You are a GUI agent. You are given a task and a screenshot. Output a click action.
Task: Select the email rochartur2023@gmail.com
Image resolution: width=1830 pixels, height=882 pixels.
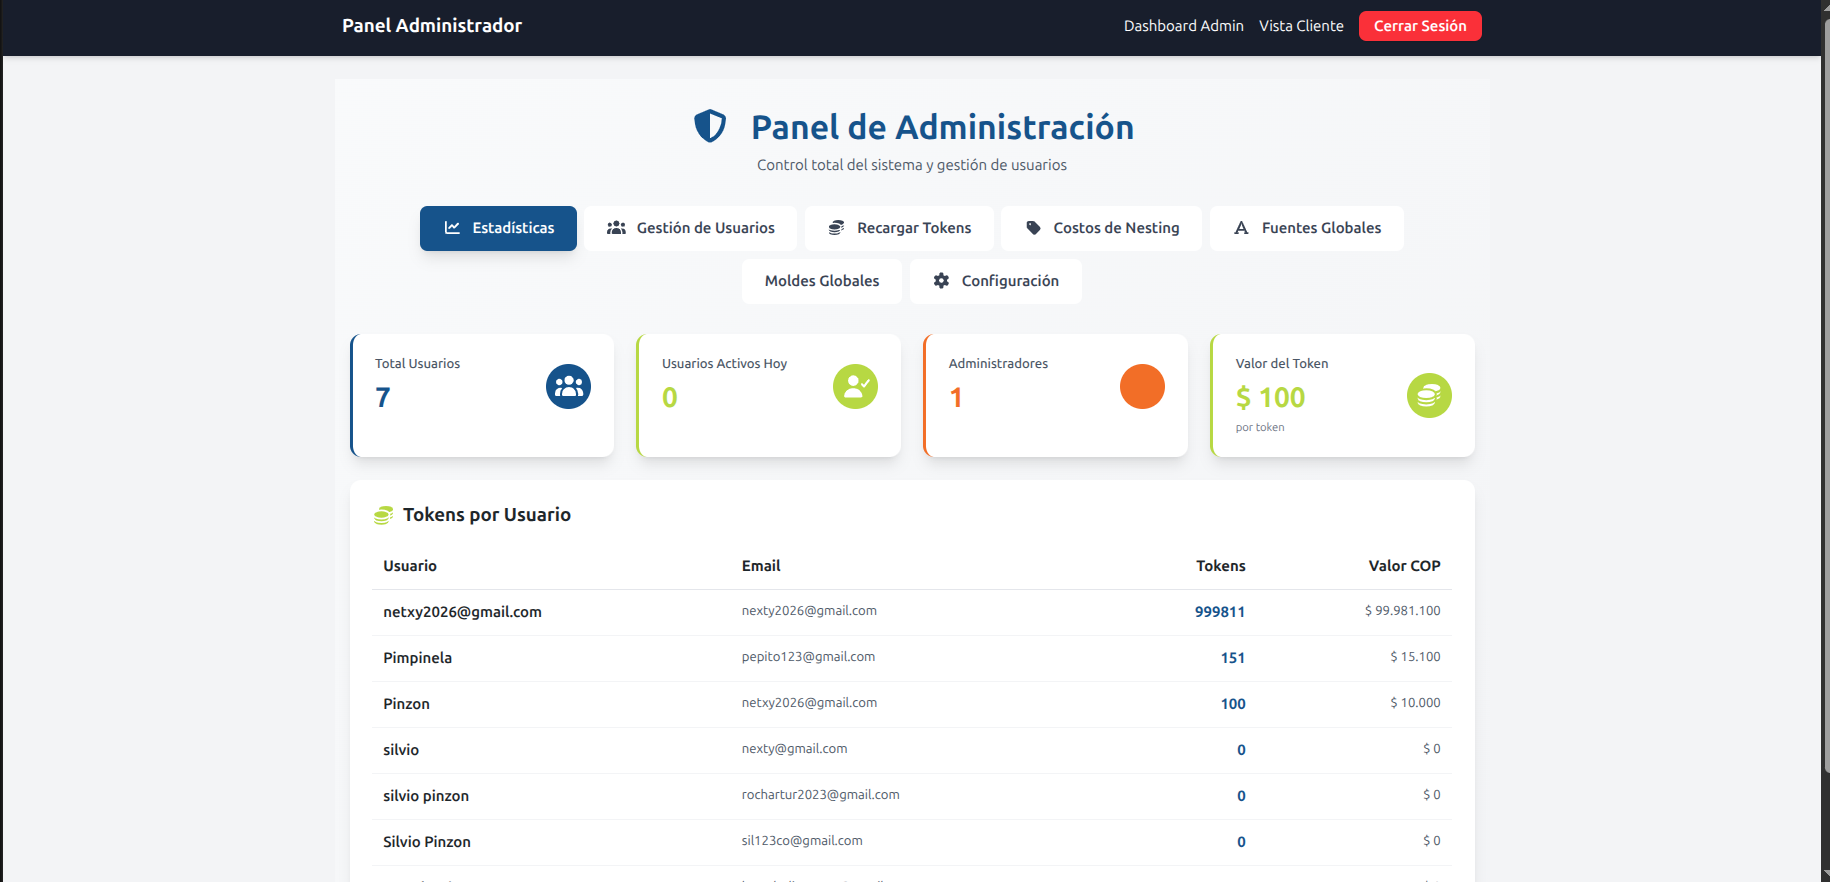click(x=820, y=795)
